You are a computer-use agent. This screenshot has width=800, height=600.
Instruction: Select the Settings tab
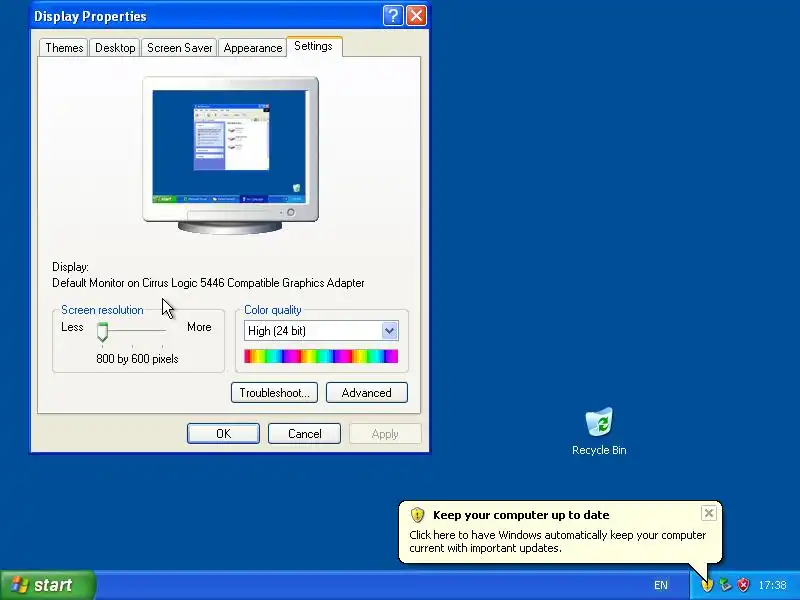tap(314, 46)
